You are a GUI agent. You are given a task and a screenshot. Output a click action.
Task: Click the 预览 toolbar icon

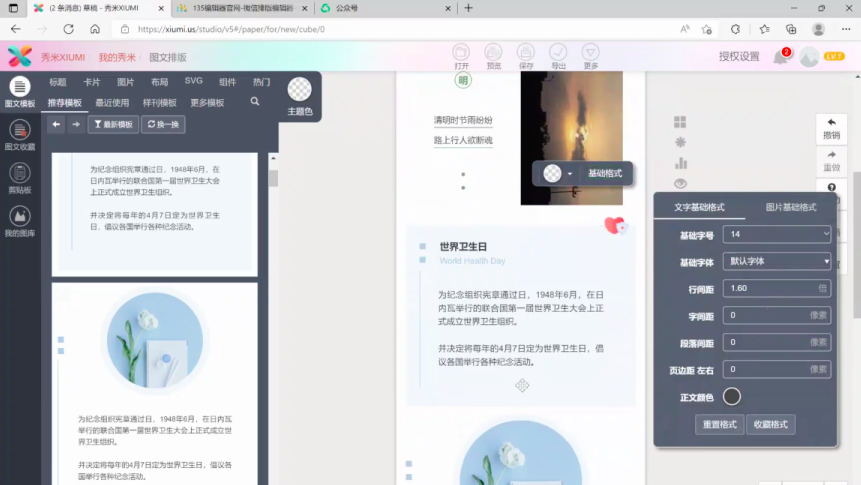(x=494, y=57)
